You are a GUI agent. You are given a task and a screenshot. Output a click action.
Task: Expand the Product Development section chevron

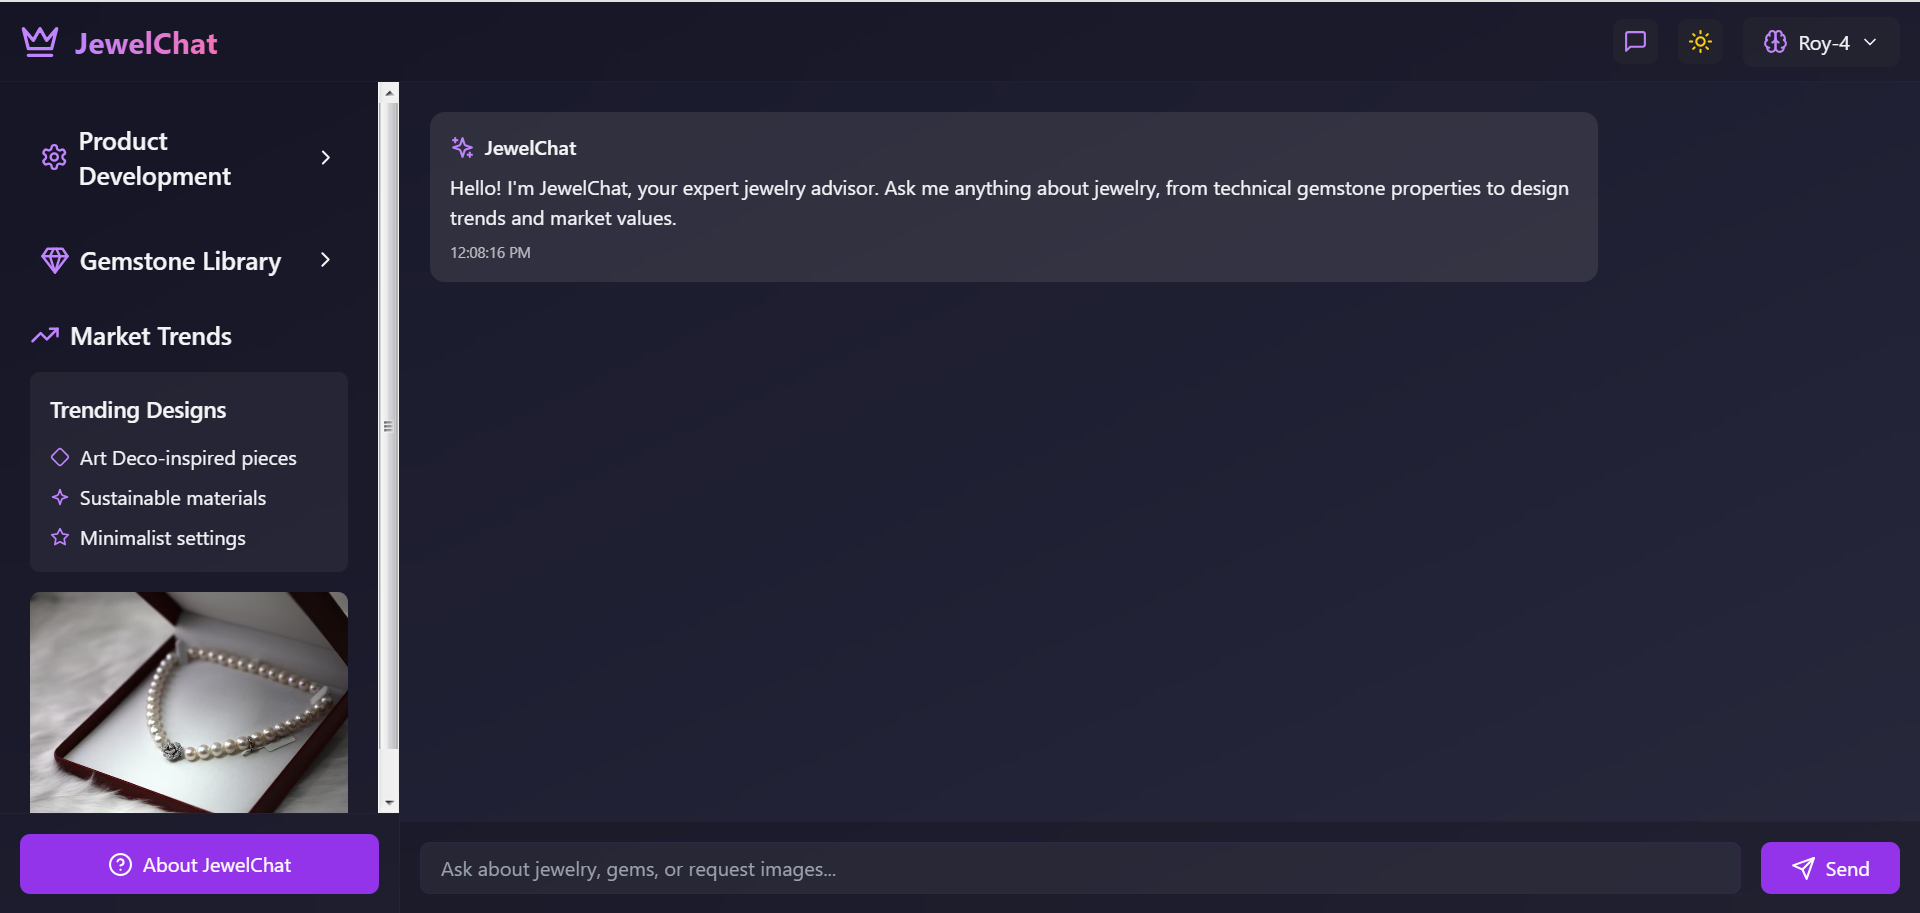tap(325, 158)
